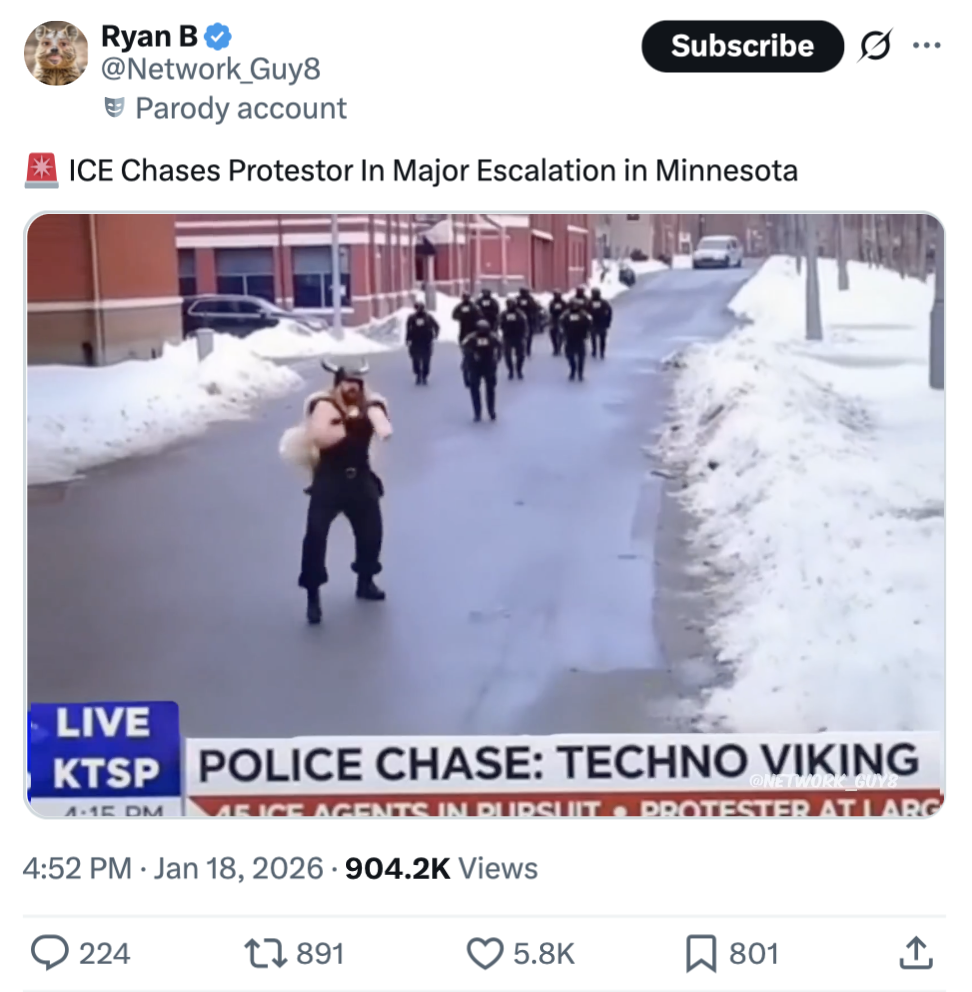Image resolution: width=972 pixels, height=992 pixels.
Task: Click the repost arrows icon
Action: click(x=266, y=953)
